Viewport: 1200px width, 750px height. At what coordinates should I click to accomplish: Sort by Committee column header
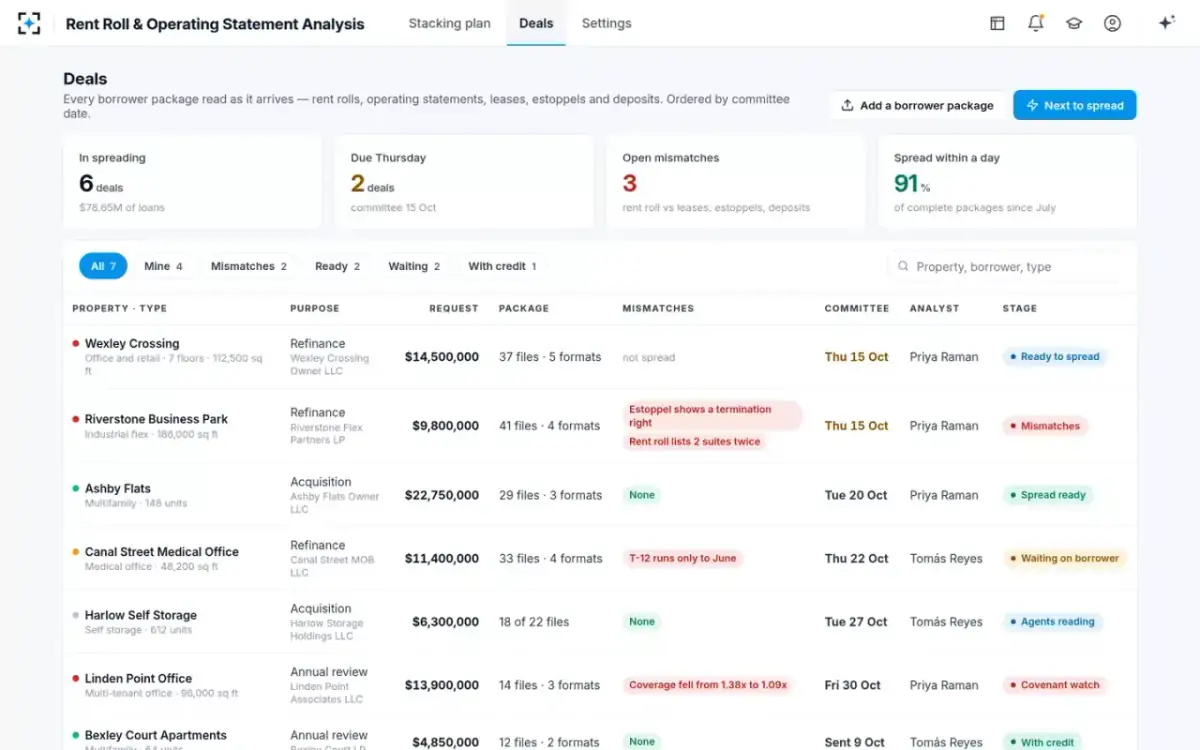857,308
